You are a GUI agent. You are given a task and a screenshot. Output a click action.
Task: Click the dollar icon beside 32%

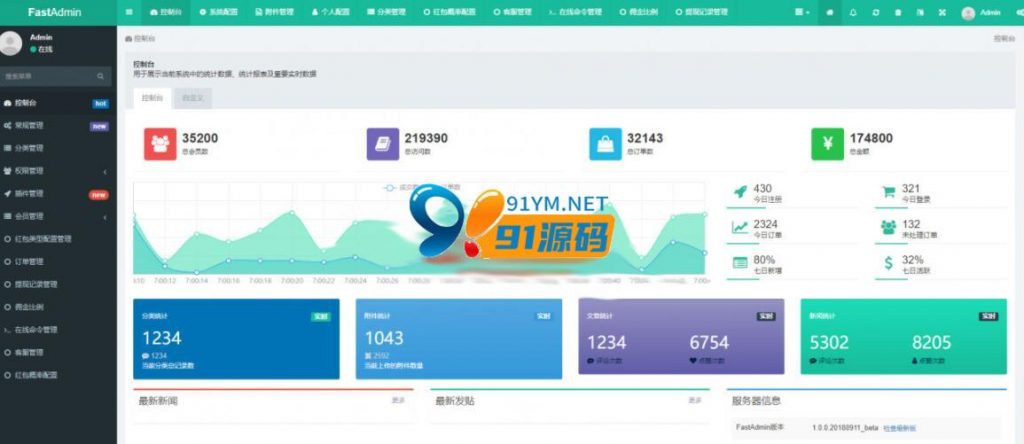coord(888,262)
